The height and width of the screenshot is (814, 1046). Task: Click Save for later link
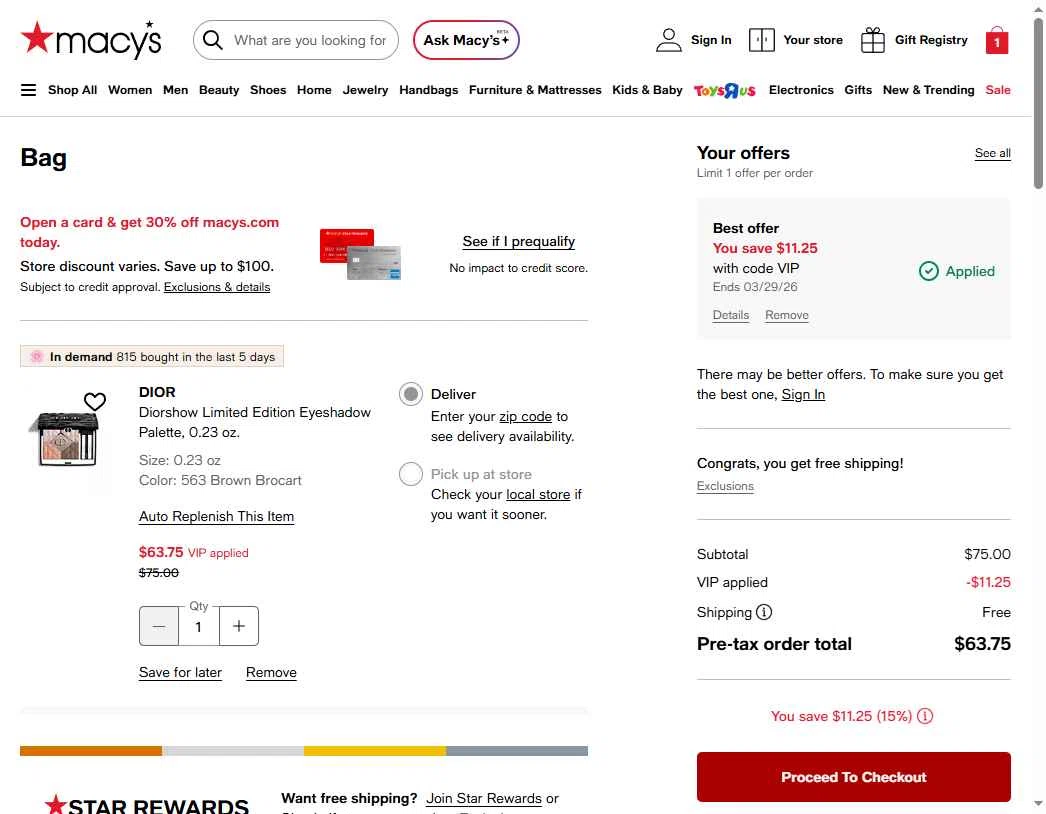[180, 672]
